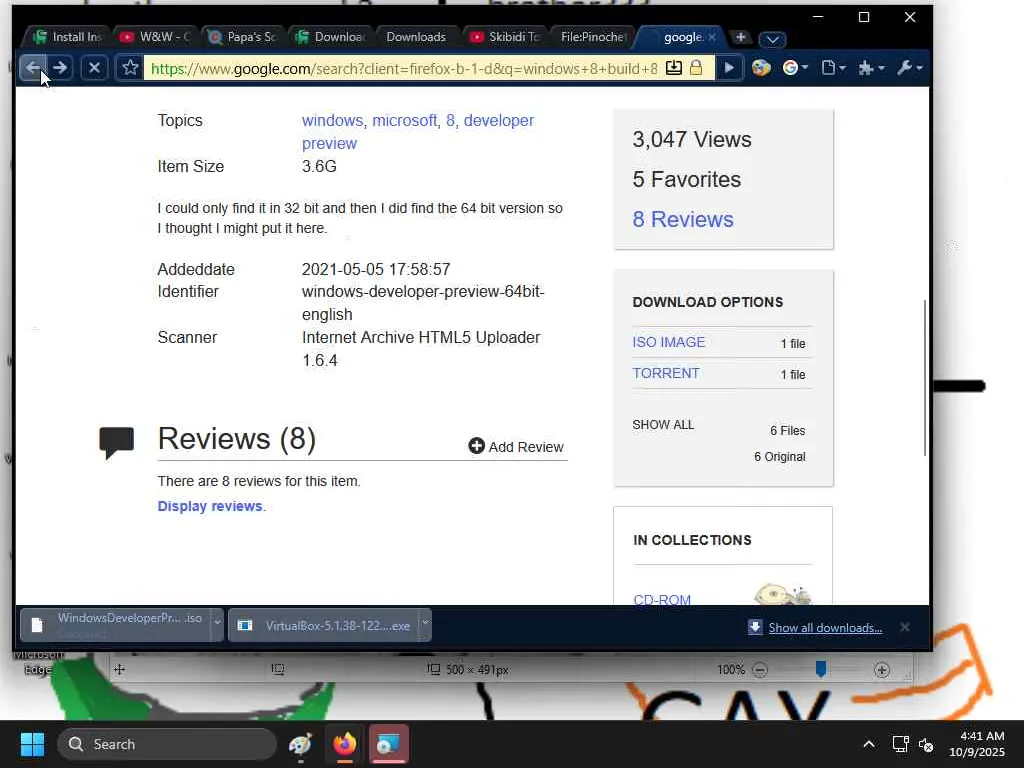Open the VirtualBox-5.1.38 exe download item
This screenshot has width=1024, height=768.
pyautogui.click(x=325, y=625)
